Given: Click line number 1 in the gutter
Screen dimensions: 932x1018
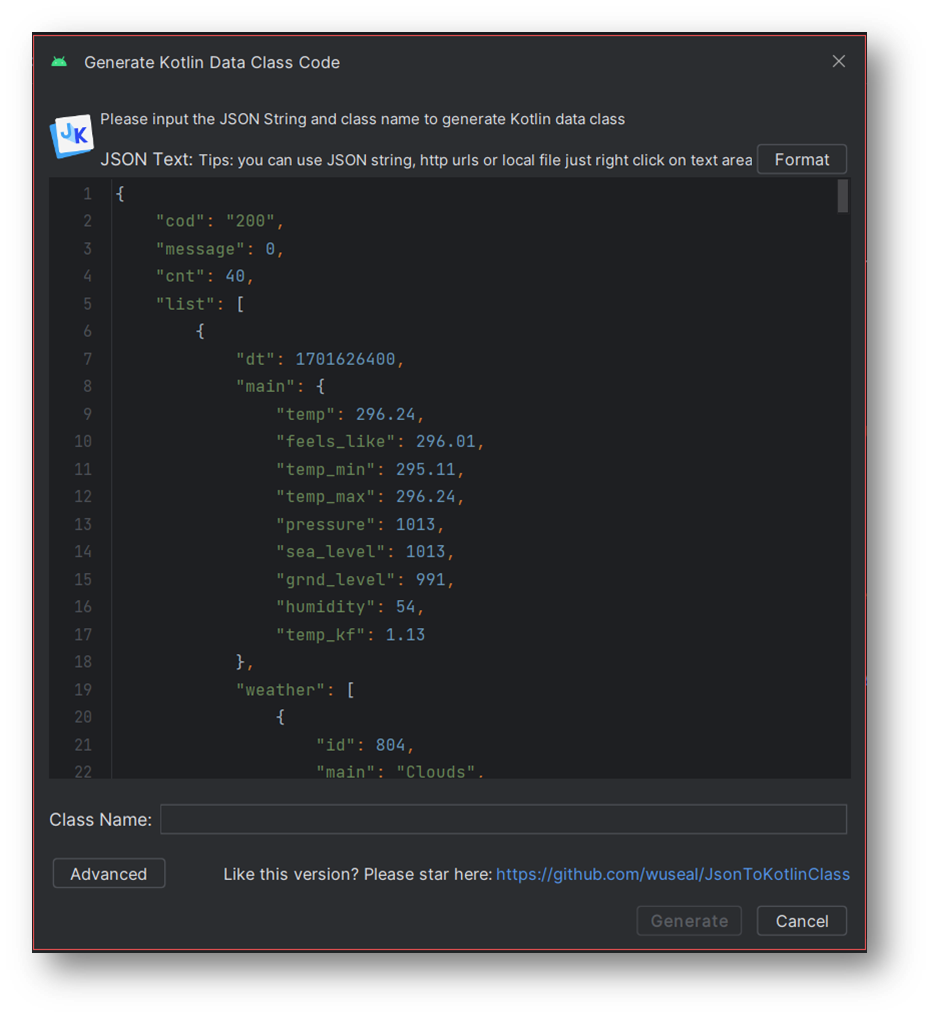Looking at the screenshot, I should 86,193.
